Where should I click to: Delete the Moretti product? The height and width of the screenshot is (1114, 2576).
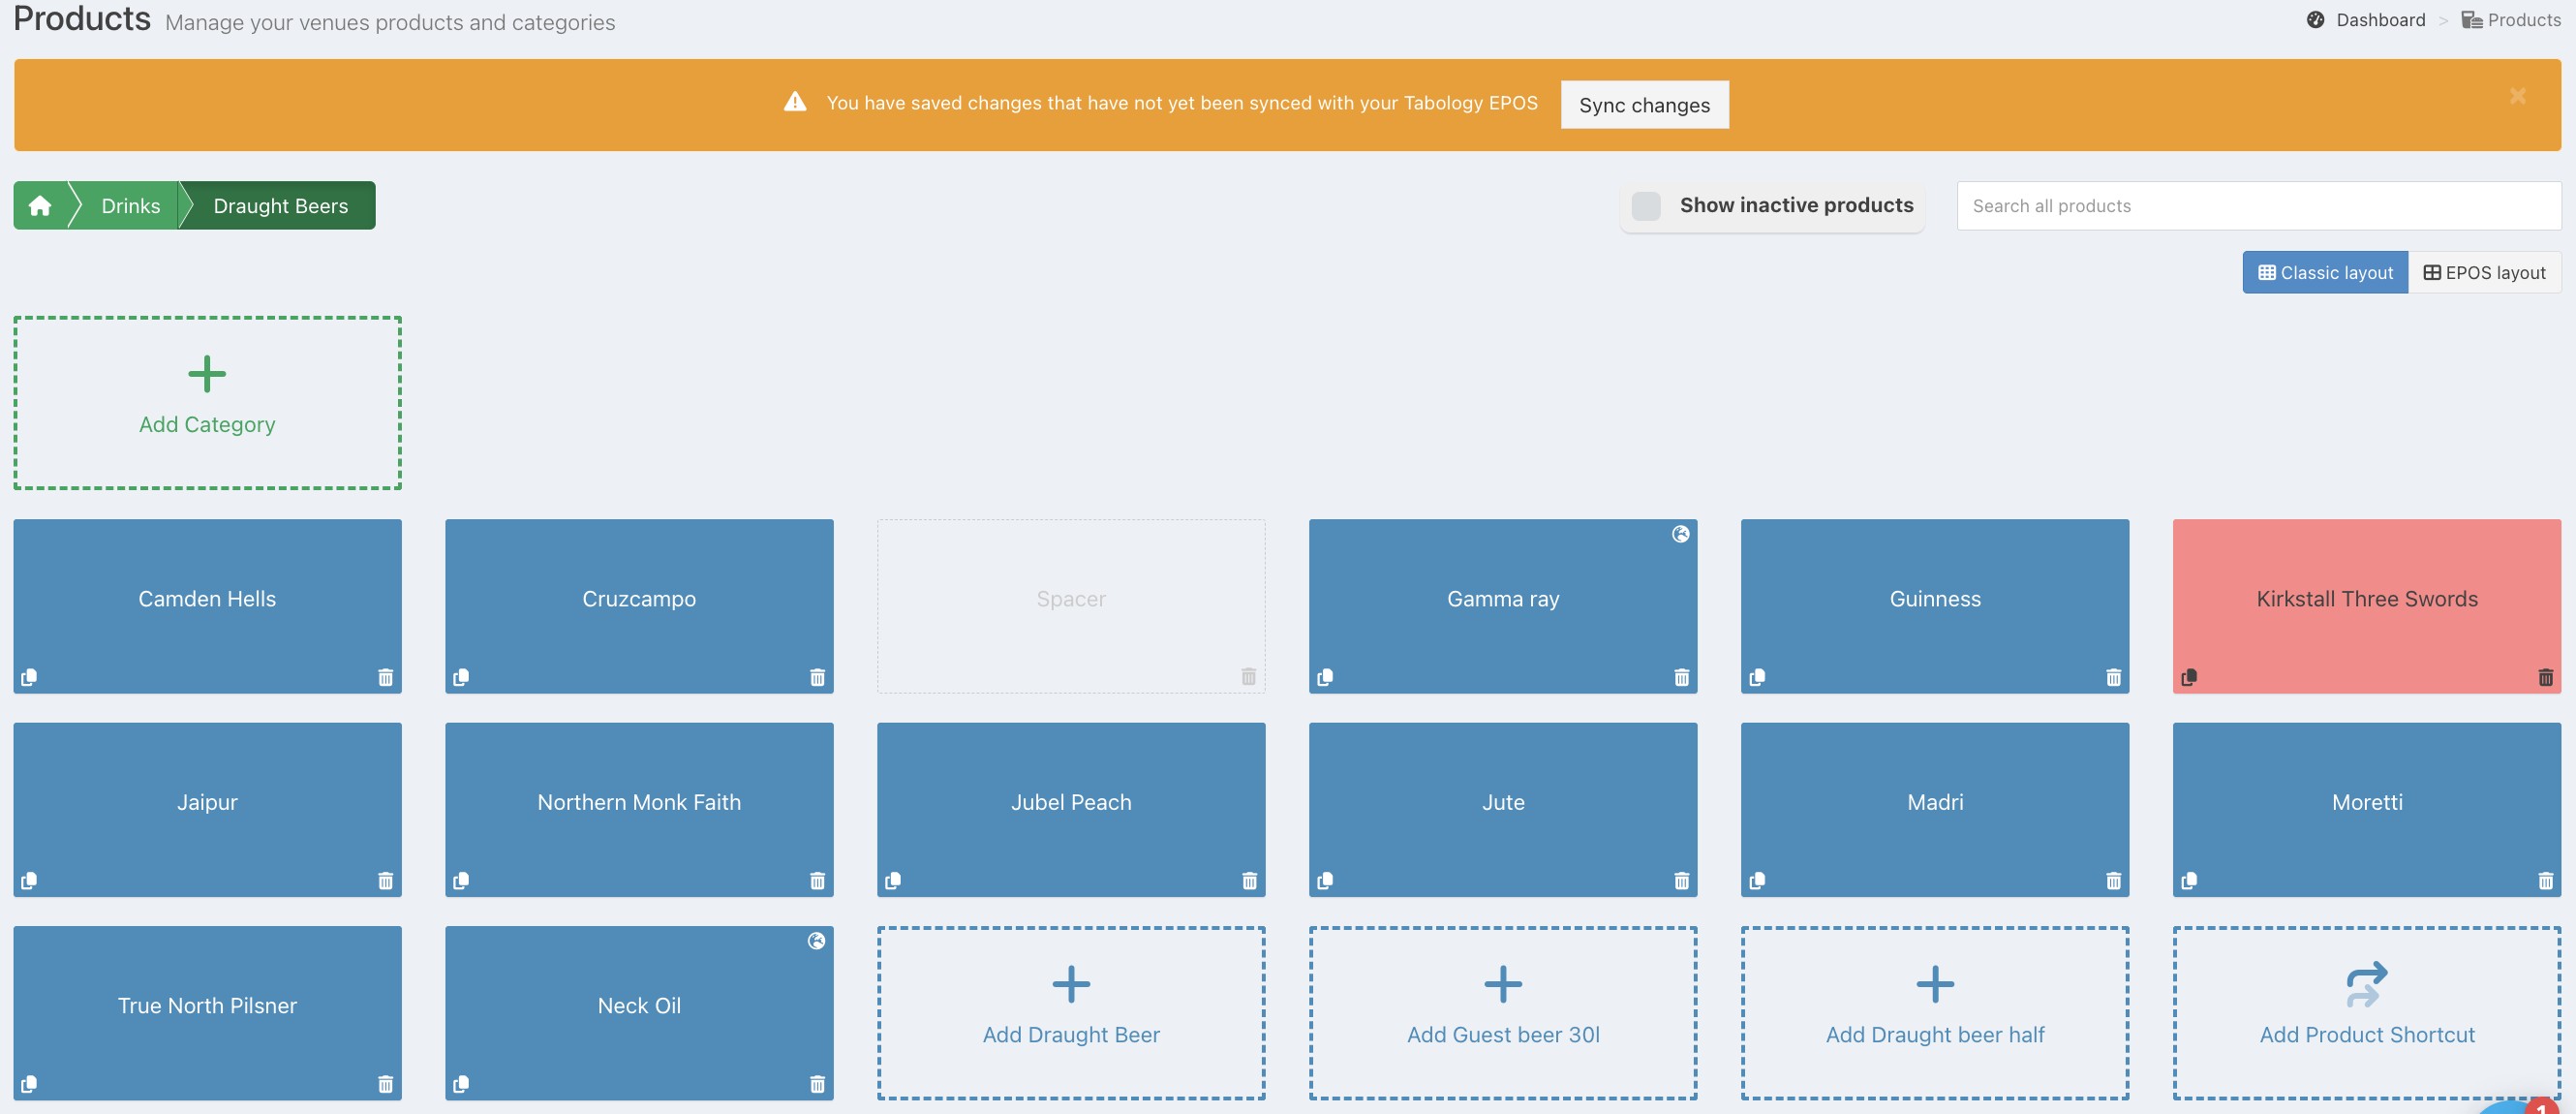point(2546,880)
